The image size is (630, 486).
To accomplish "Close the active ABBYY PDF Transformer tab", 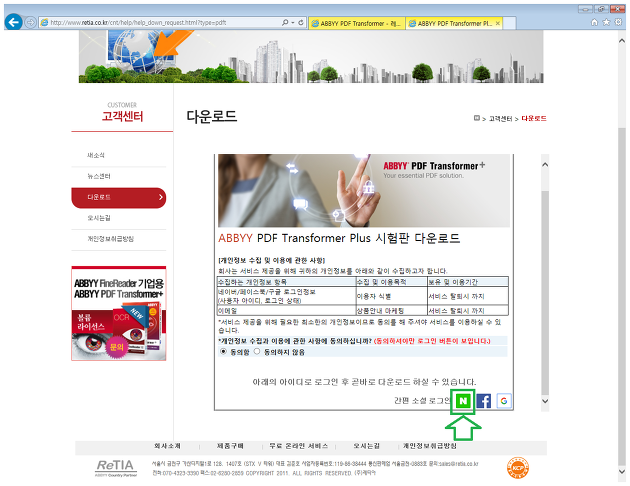I will click(x=498, y=23).
